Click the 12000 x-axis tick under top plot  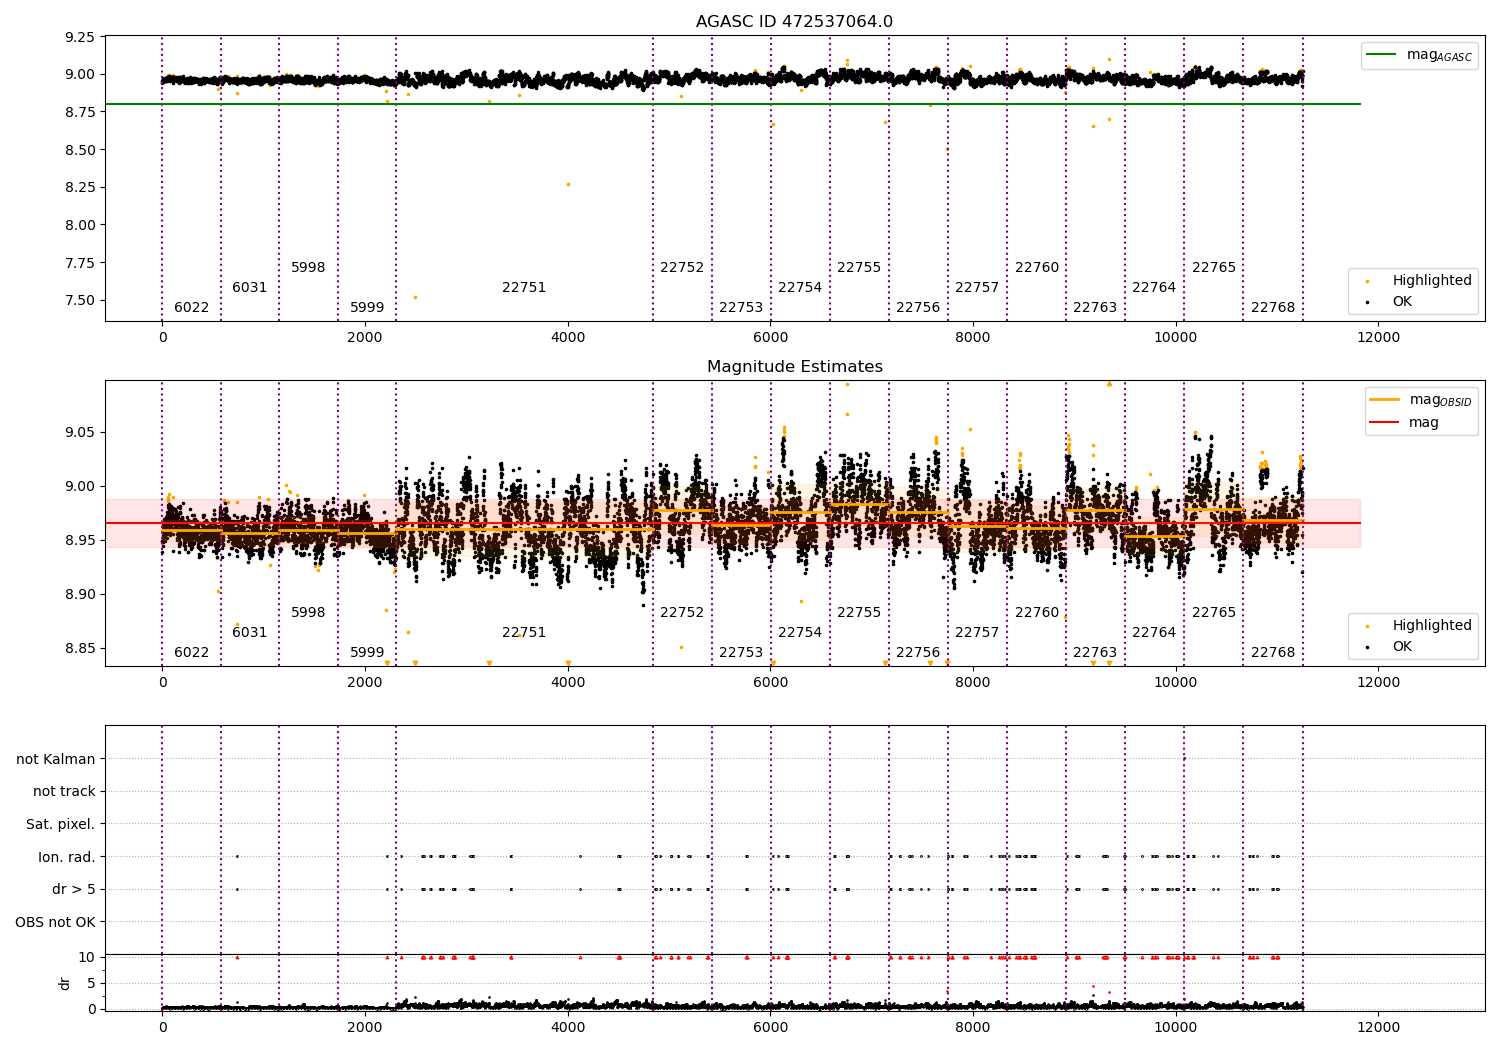click(1378, 338)
